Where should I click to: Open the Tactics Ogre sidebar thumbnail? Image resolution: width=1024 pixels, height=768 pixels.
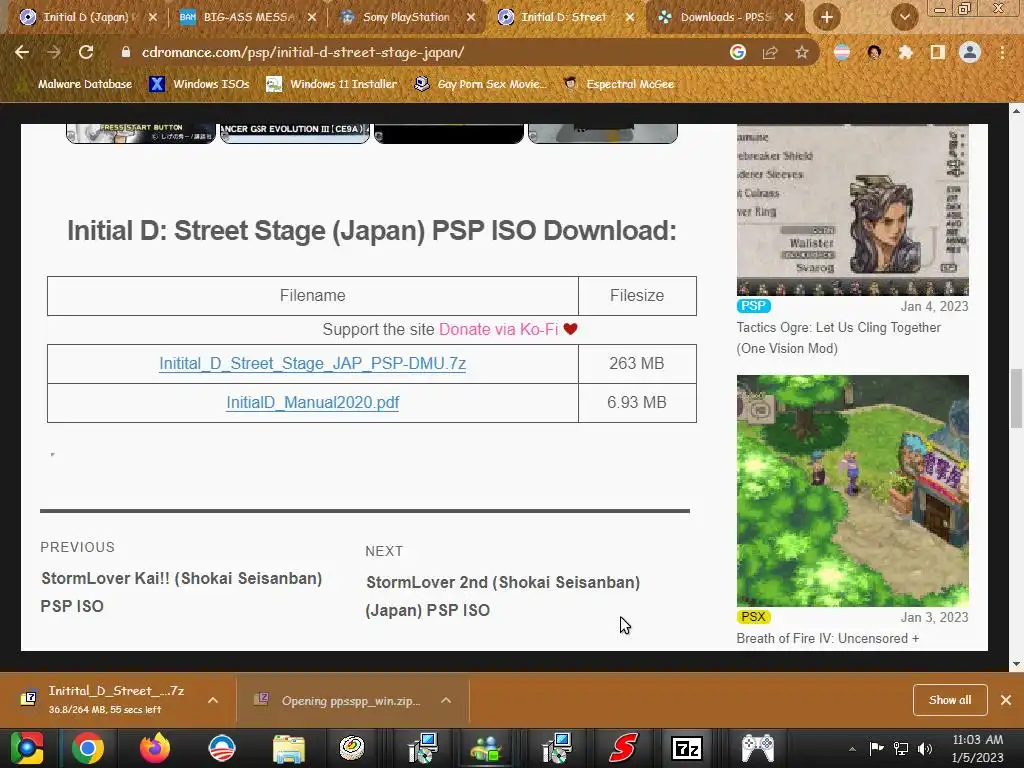(852, 210)
